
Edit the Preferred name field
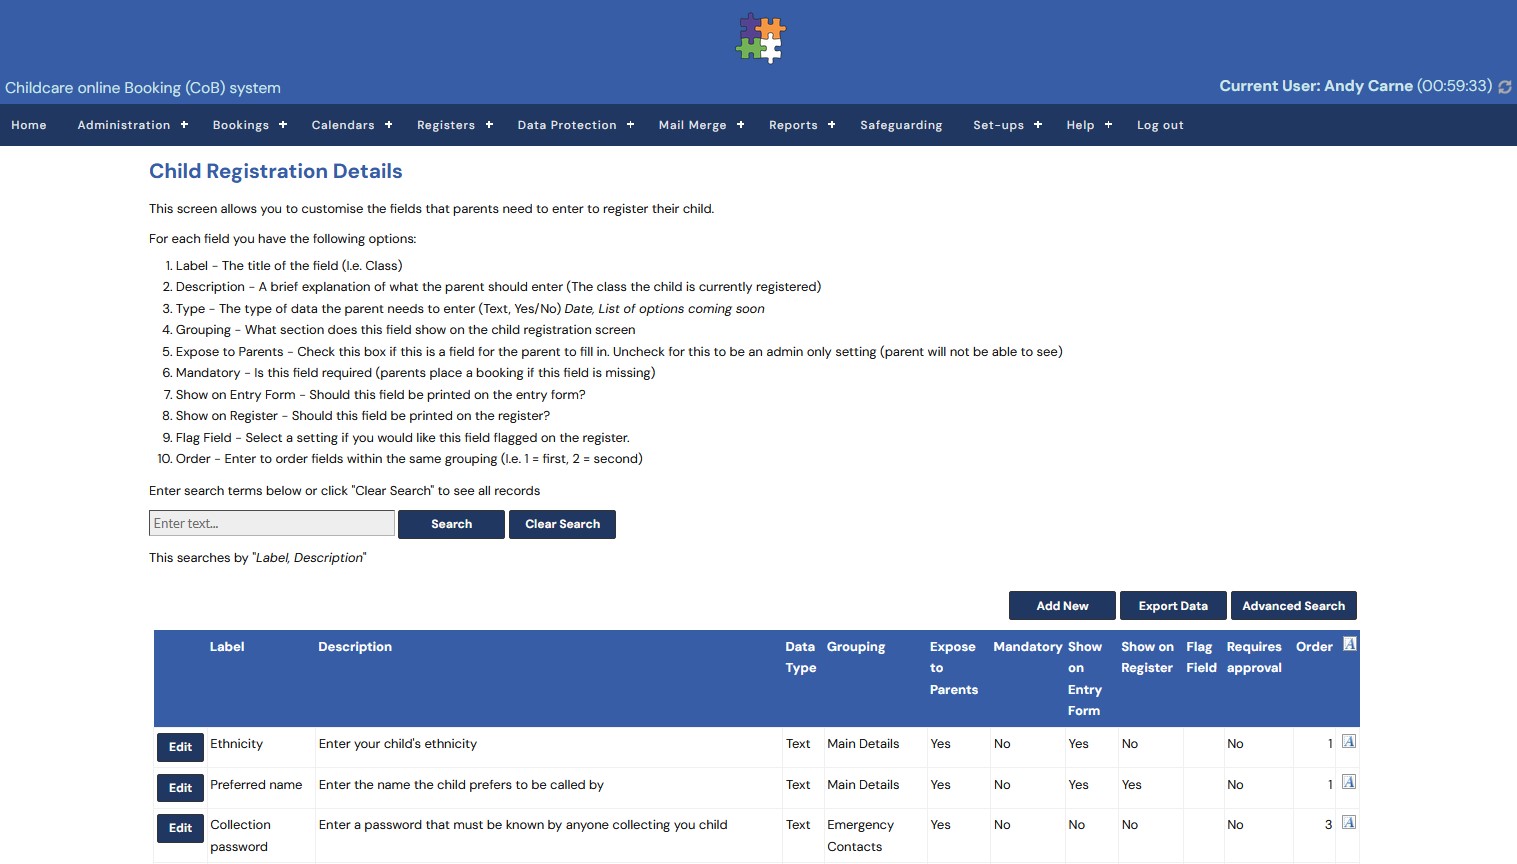tap(180, 788)
